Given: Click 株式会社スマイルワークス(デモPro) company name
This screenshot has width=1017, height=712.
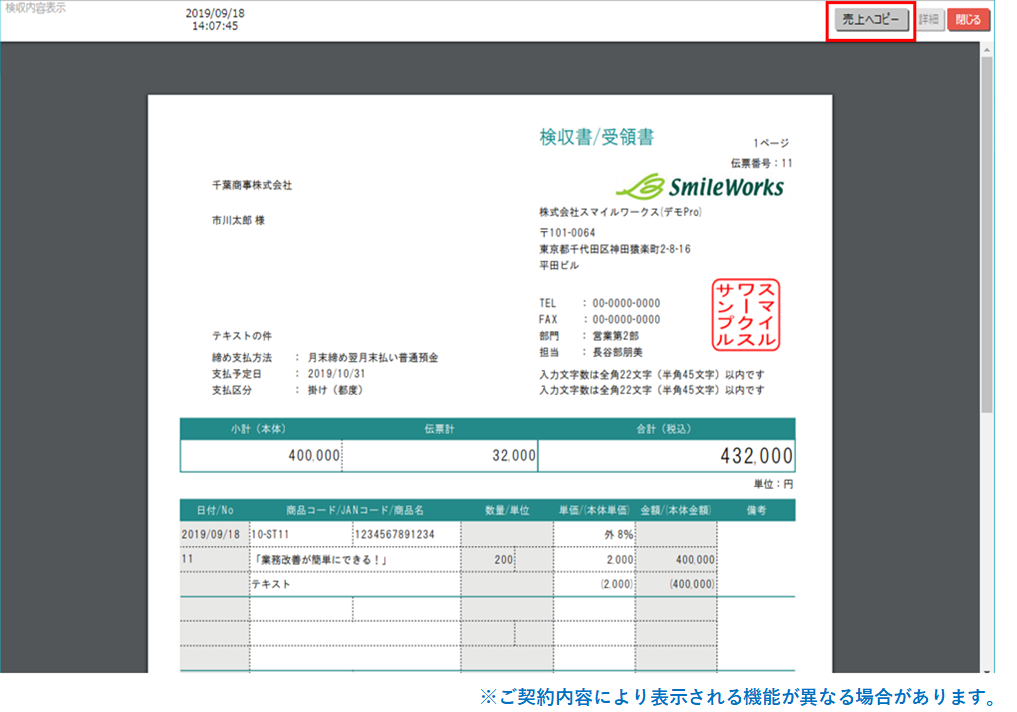Looking at the screenshot, I should click(620, 212).
